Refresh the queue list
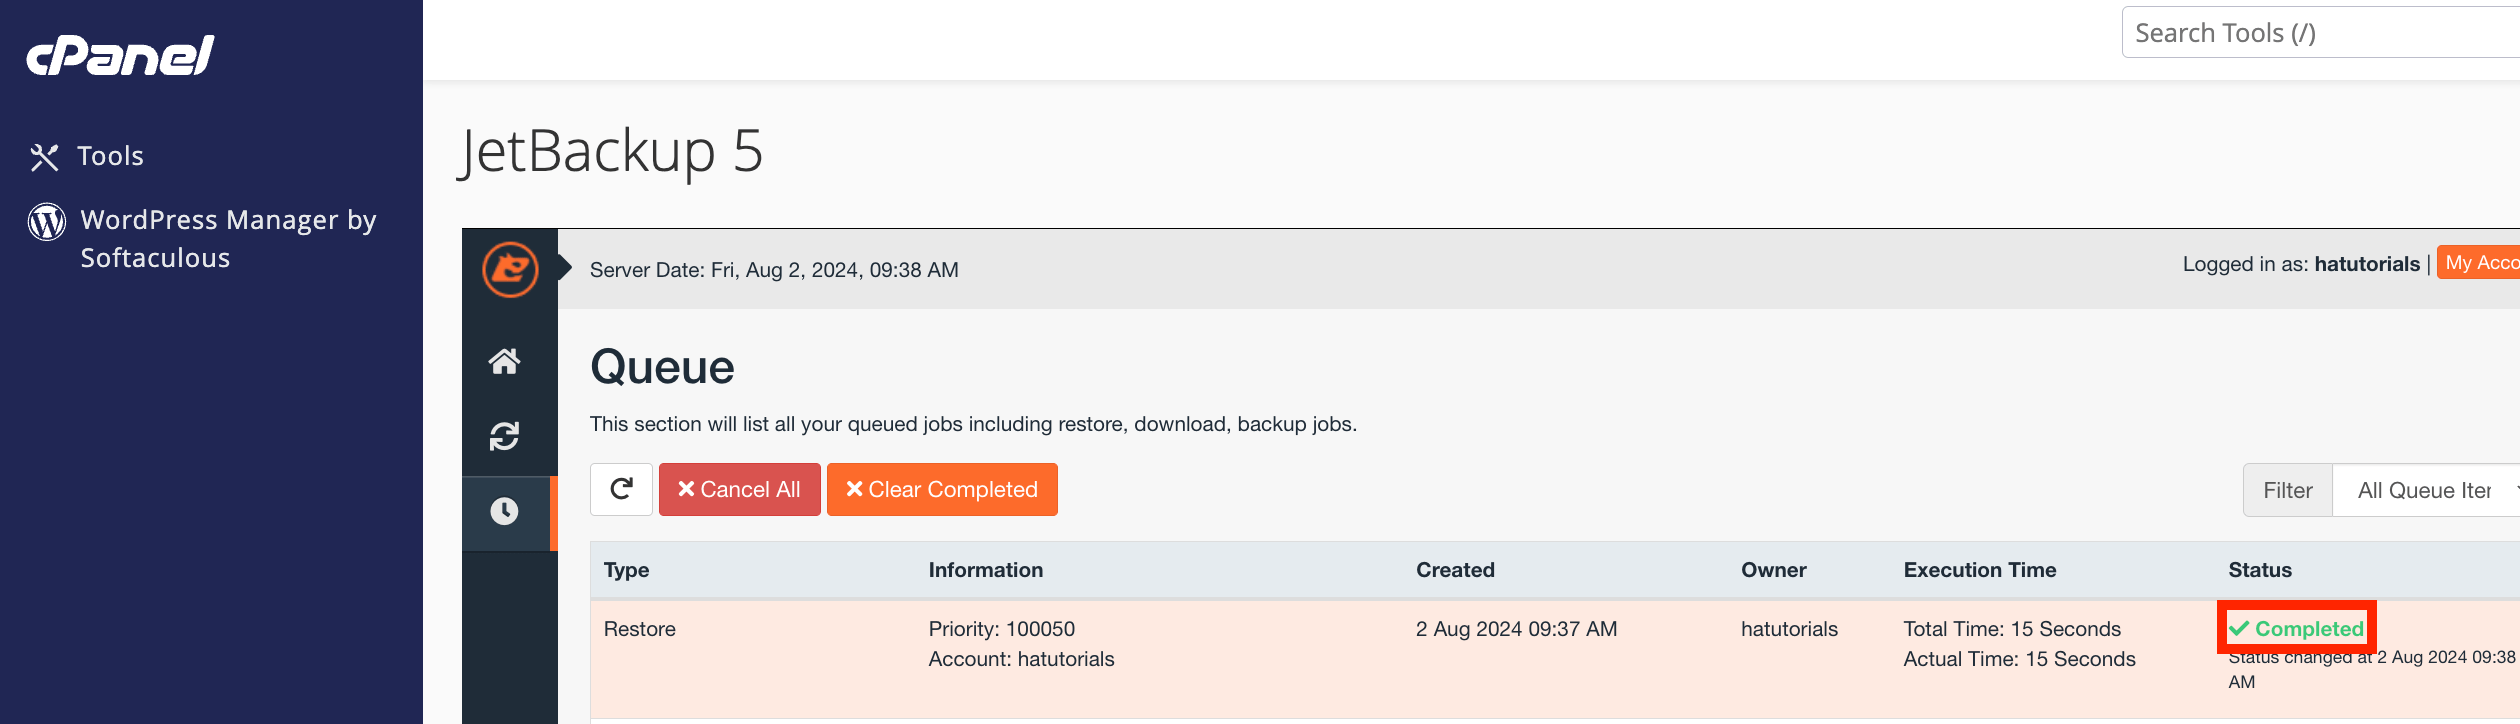Image resolution: width=2520 pixels, height=724 pixels. (621, 489)
